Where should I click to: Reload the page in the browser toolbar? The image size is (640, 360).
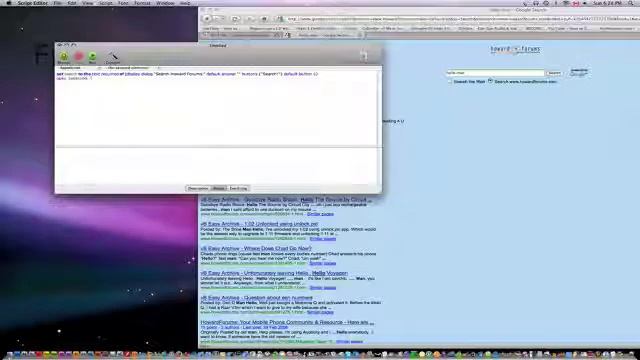pos(235,19)
